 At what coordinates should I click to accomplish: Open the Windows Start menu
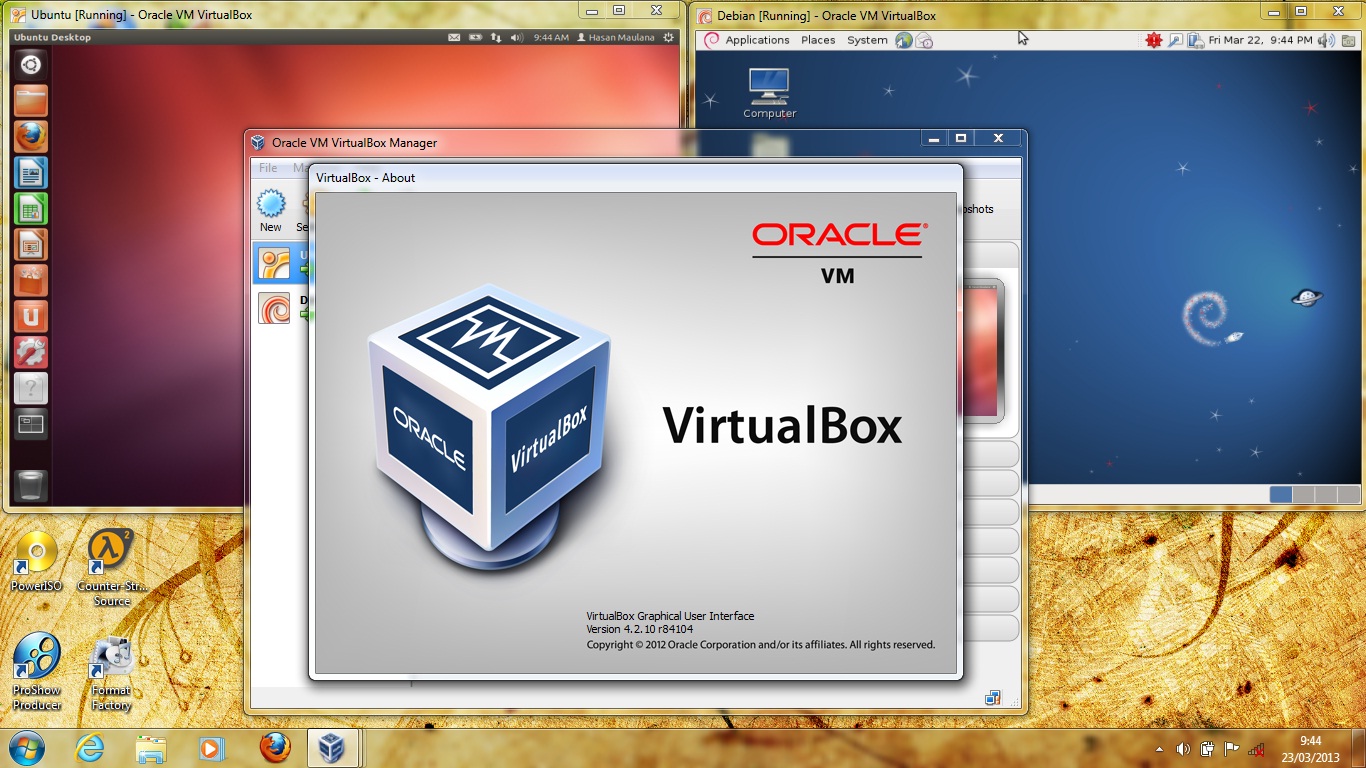coord(27,747)
